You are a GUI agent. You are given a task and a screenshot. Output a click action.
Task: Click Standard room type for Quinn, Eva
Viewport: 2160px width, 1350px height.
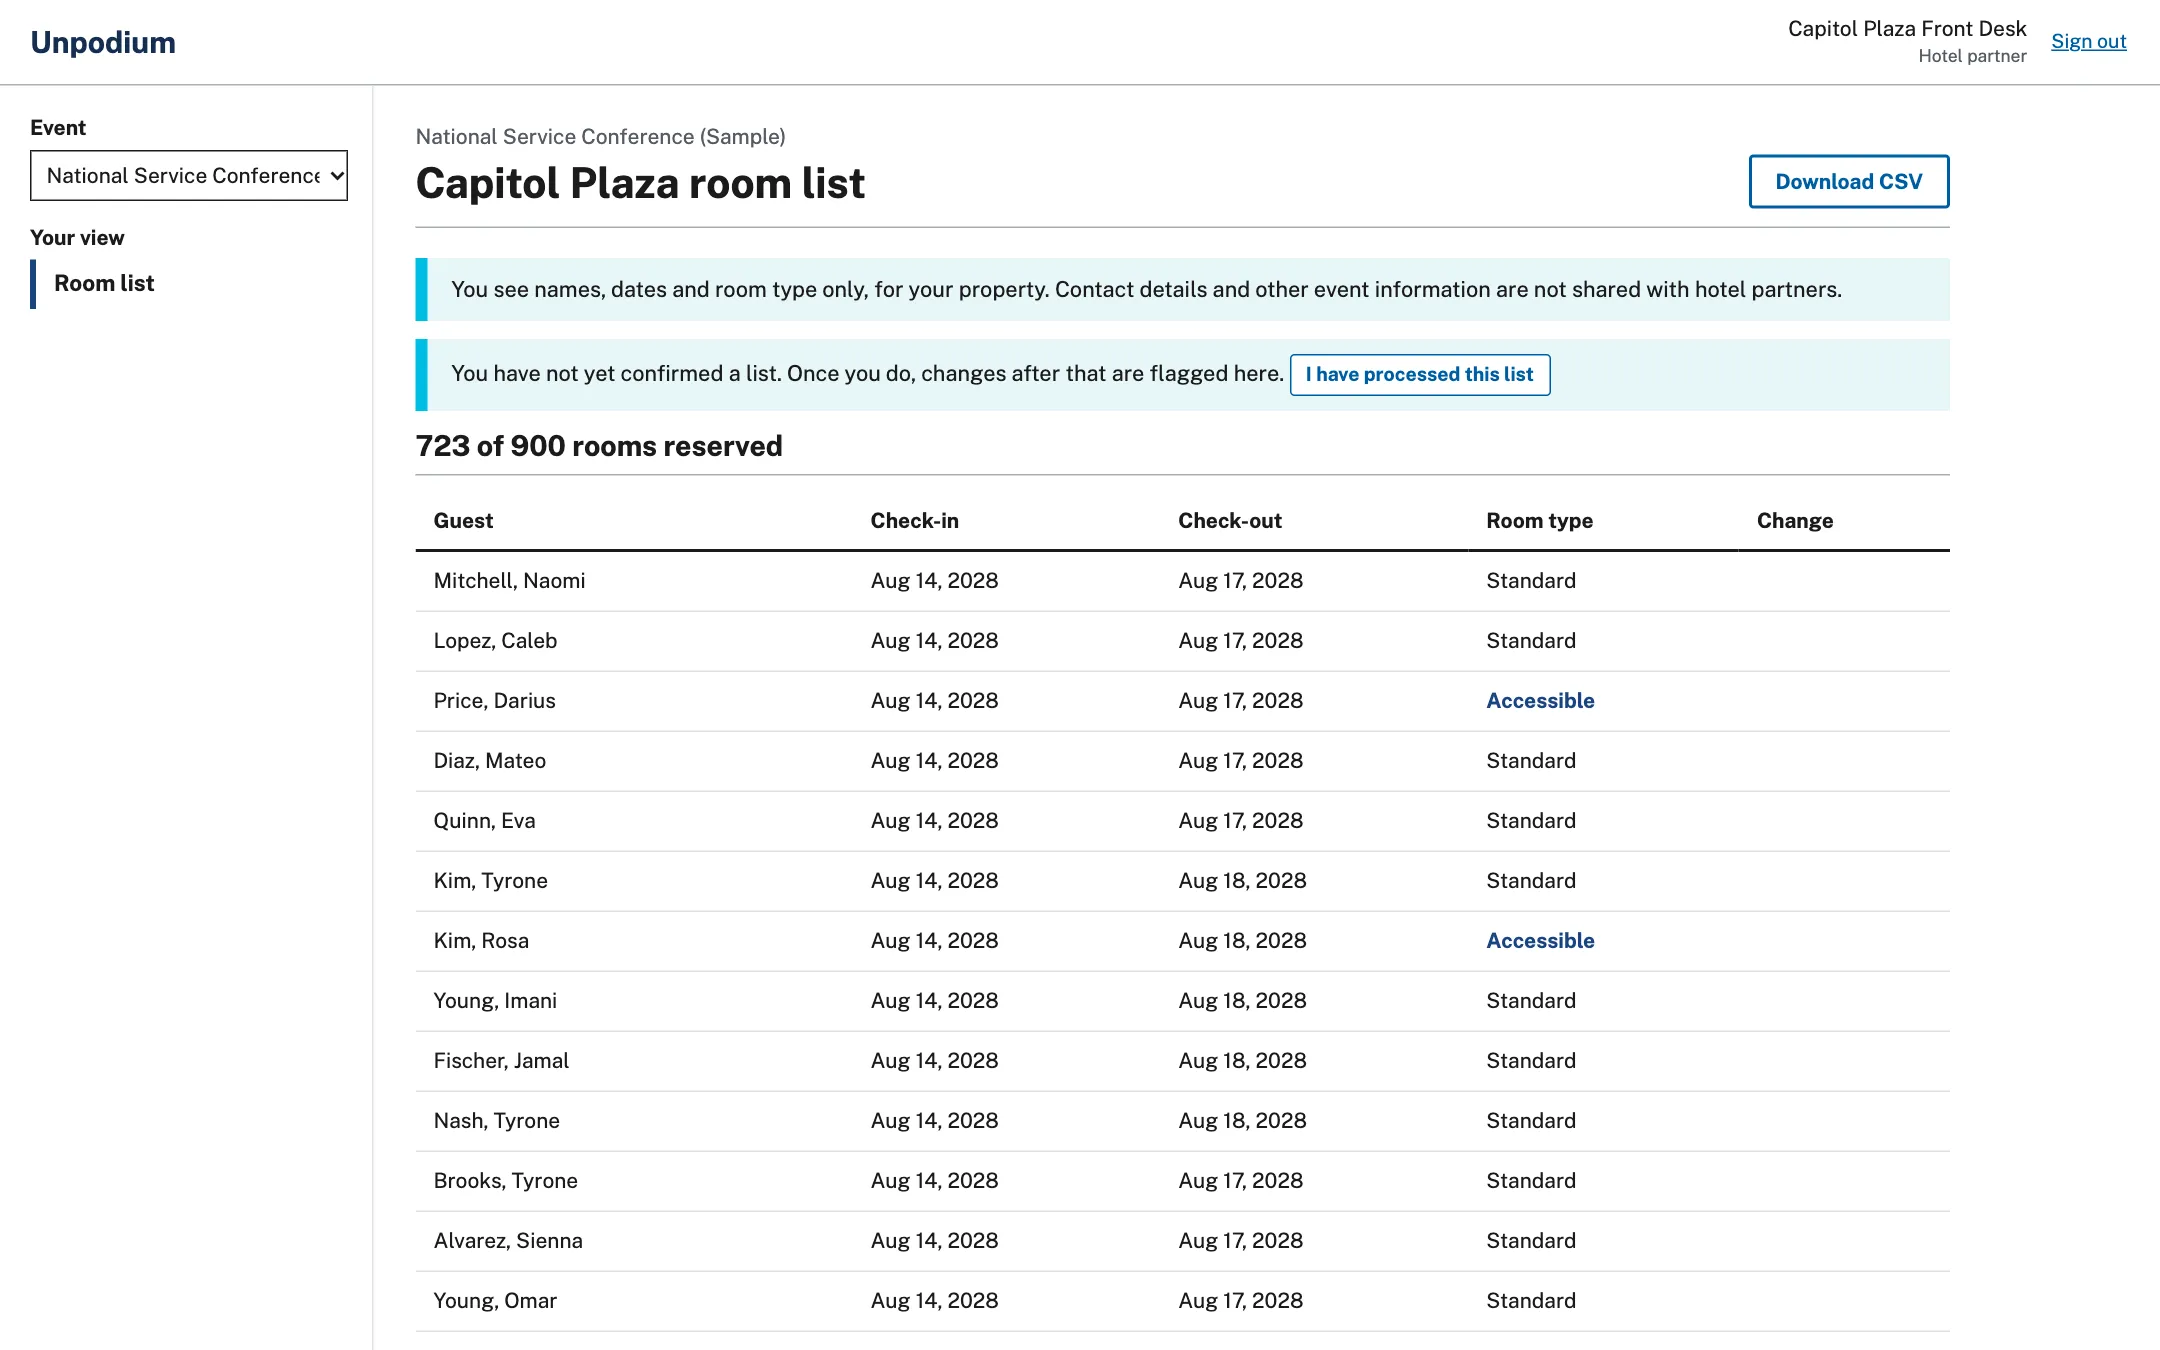point(1531,821)
